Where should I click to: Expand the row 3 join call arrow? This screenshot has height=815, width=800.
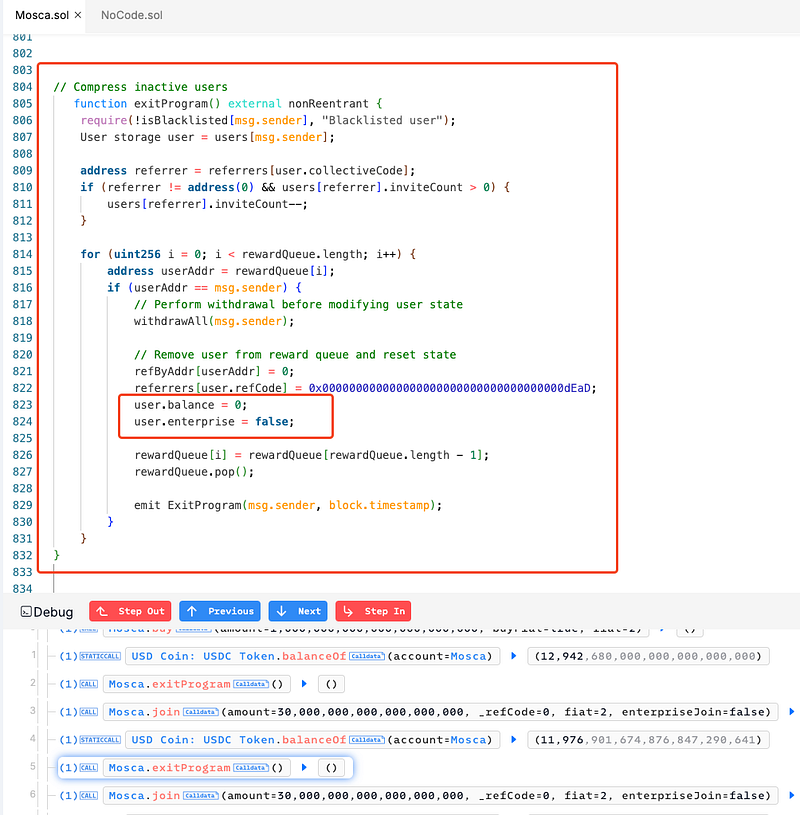(792, 712)
